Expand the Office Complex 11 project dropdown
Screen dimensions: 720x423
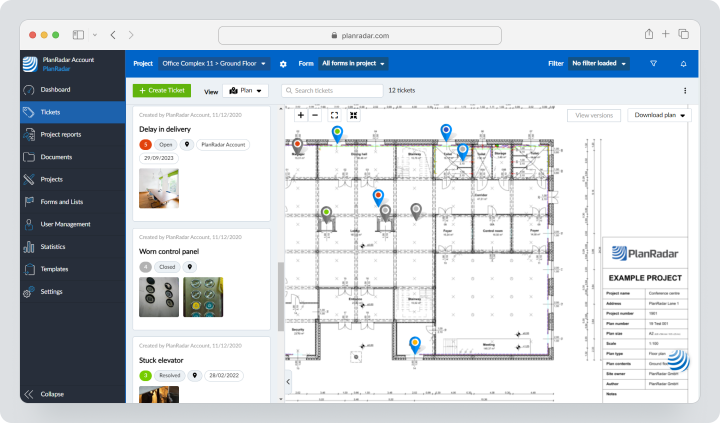point(214,64)
